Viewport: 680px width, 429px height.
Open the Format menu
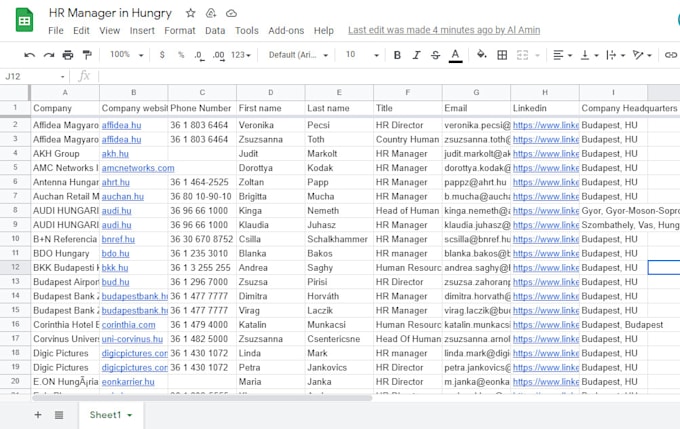180,30
